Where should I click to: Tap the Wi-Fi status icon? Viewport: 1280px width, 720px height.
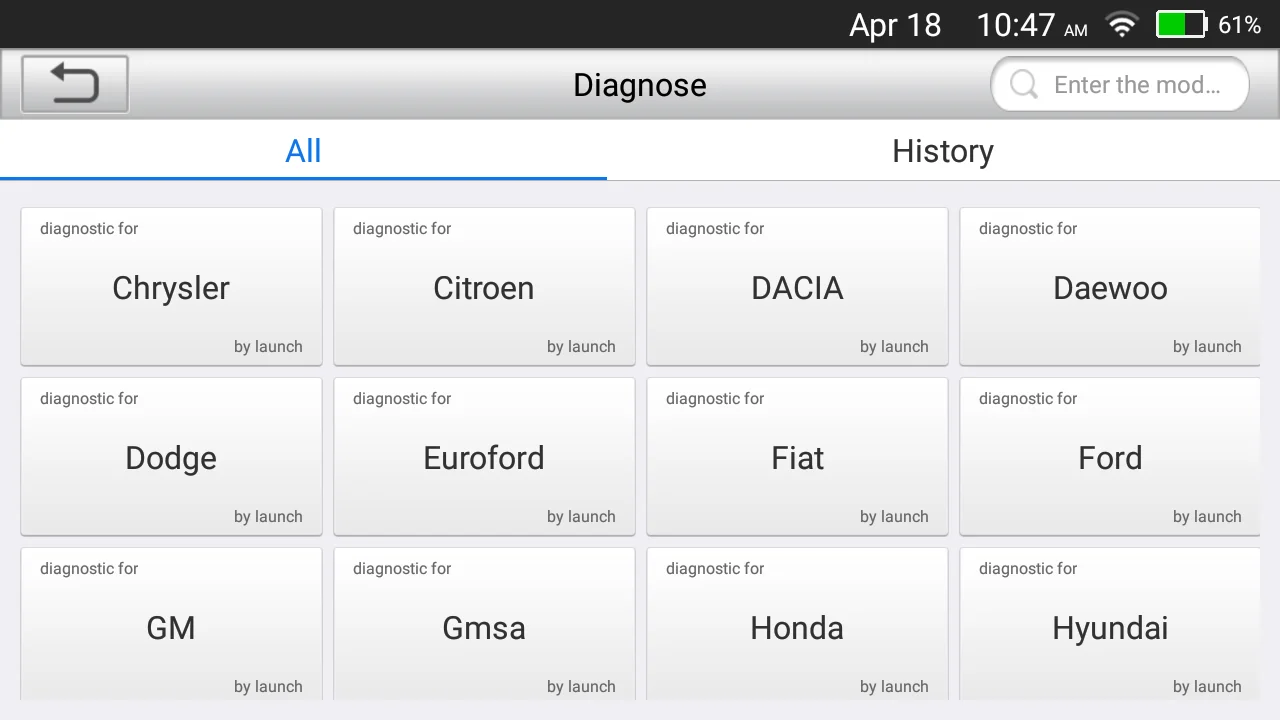coord(1122,25)
